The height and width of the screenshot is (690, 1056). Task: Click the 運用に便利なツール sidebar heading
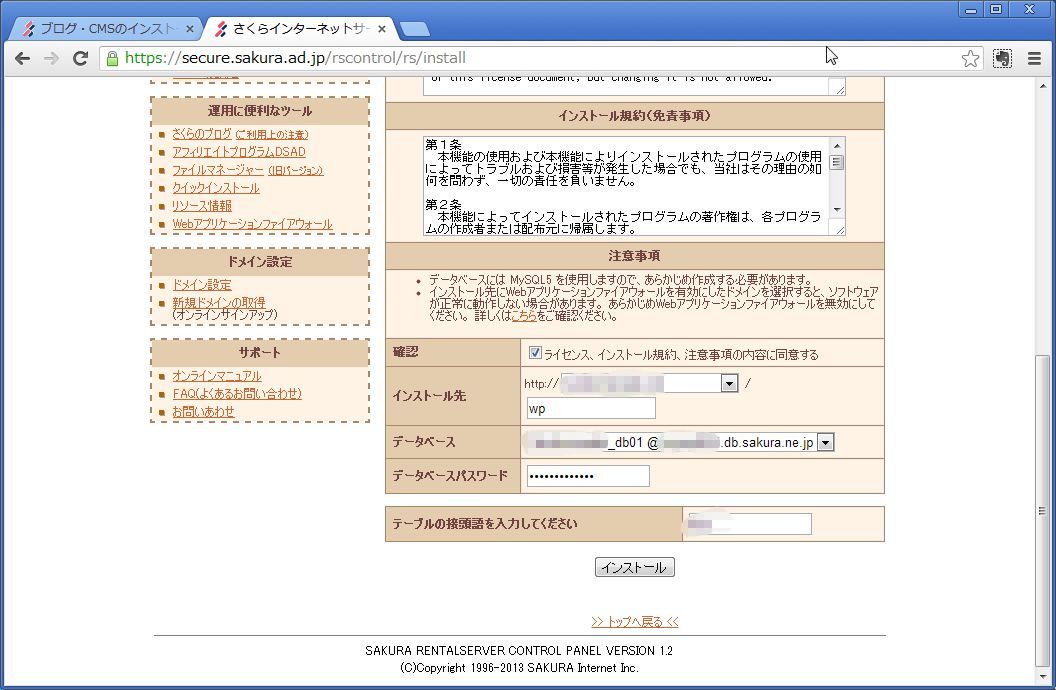(260, 111)
